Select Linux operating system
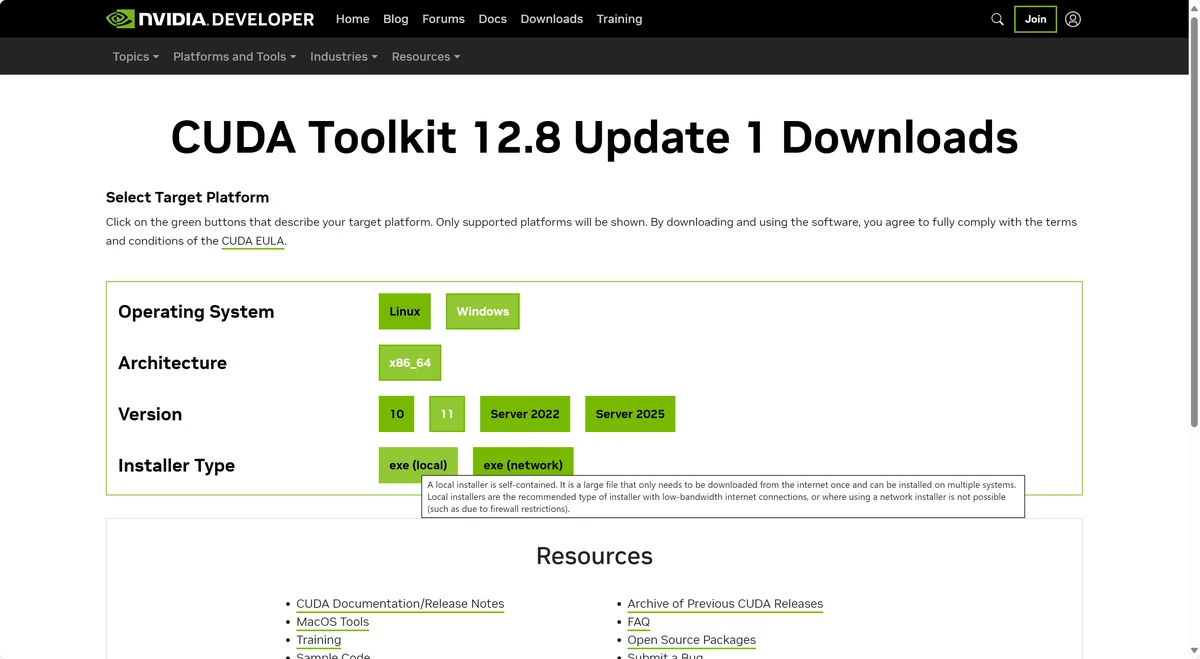This screenshot has width=1200, height=659. click(404, 311)
